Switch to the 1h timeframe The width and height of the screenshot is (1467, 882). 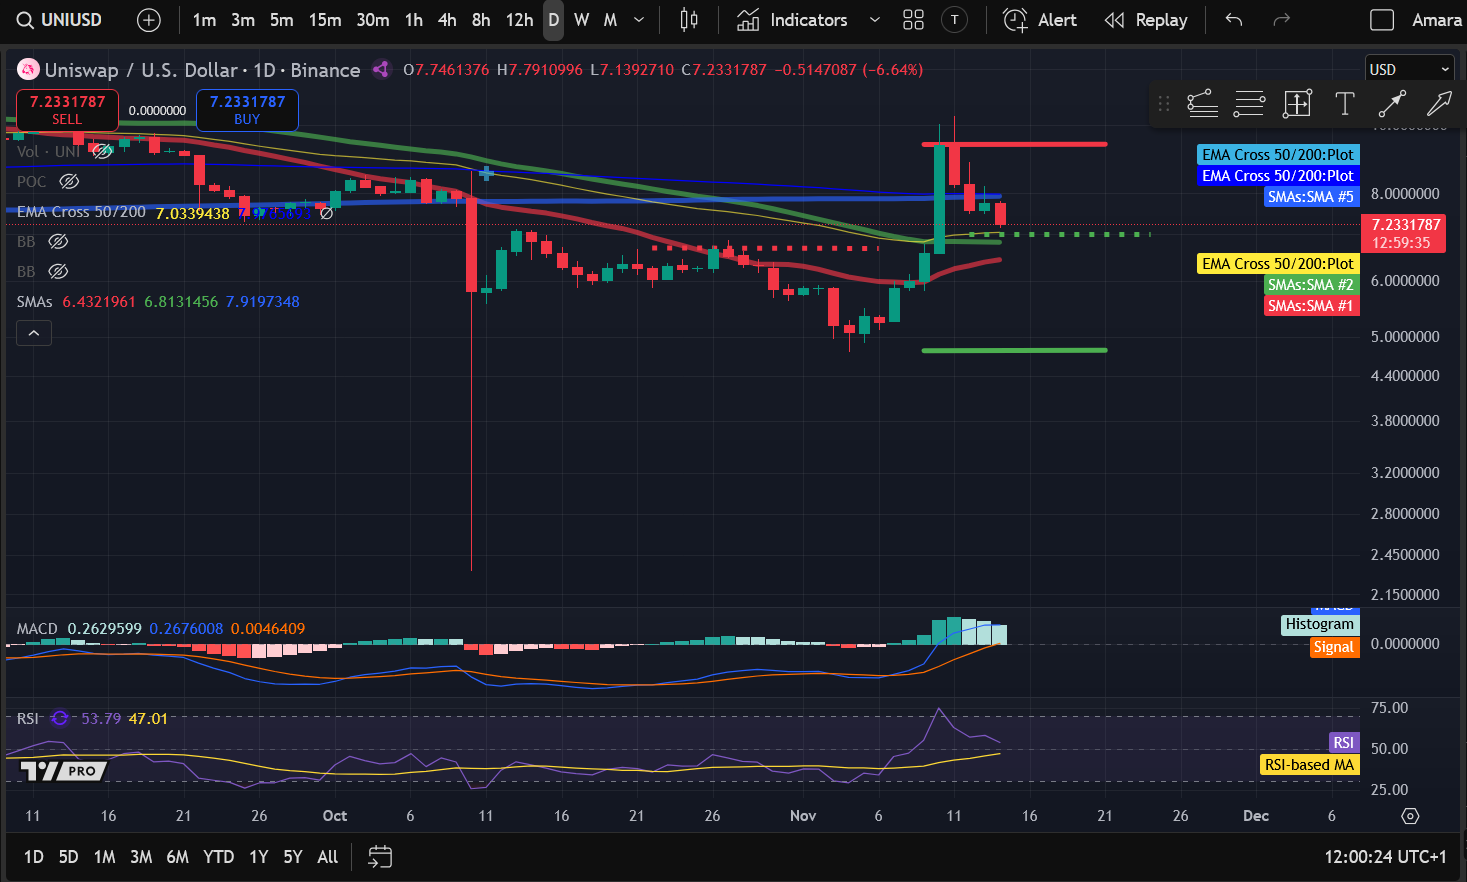[x=414, y=20]
